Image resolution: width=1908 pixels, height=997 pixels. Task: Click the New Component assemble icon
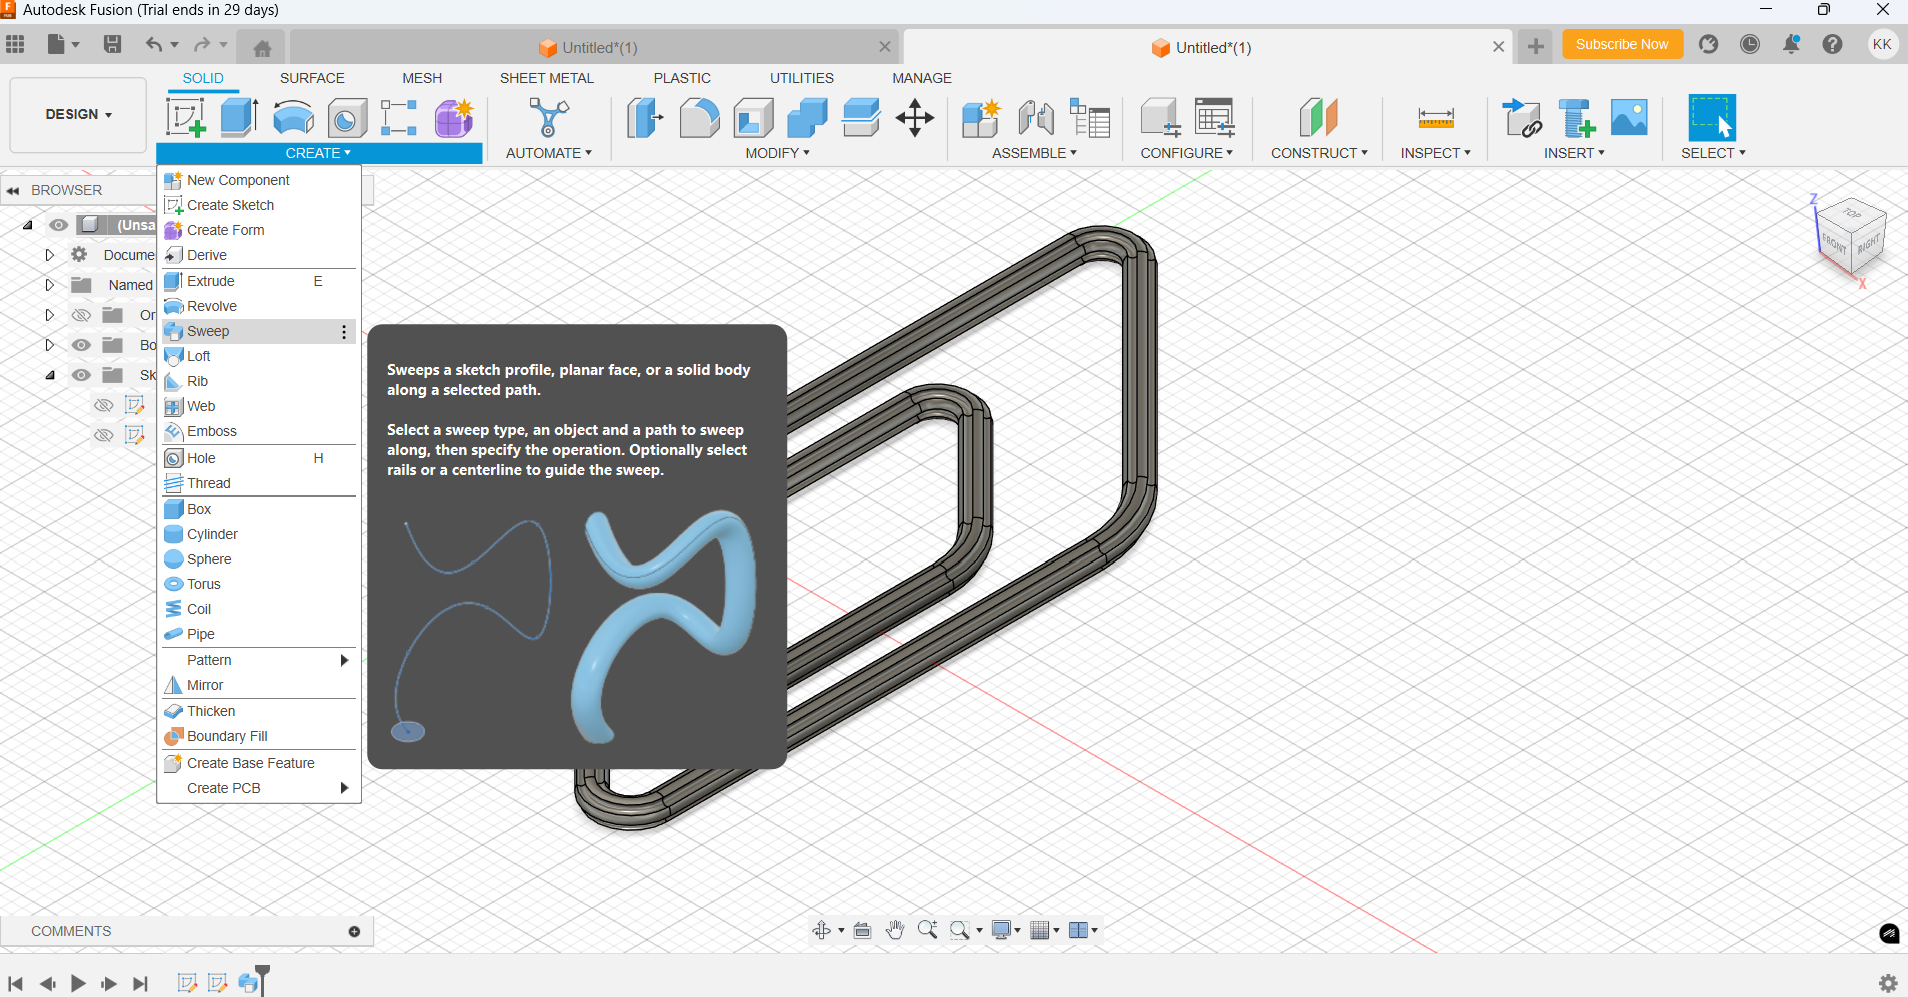point(981,117)
